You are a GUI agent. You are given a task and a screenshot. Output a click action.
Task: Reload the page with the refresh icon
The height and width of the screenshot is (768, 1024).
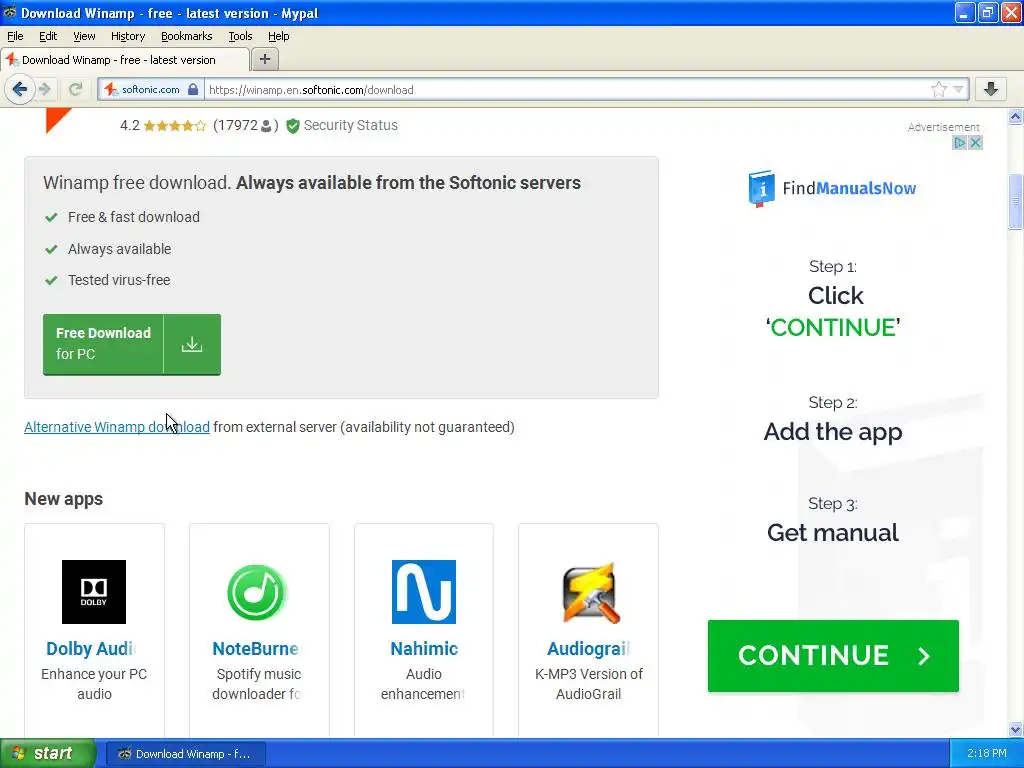pos(76,89)
